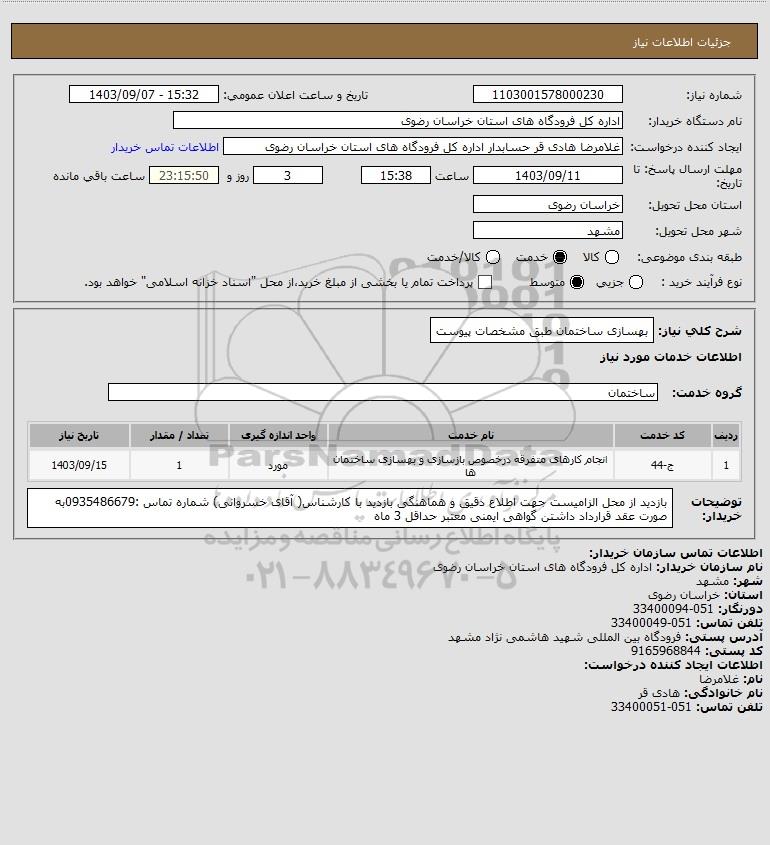The height and width of the screenshot is (845, 770).
Task: Click the delivery province field خراسان رضوی
Action: click(547, 204)
